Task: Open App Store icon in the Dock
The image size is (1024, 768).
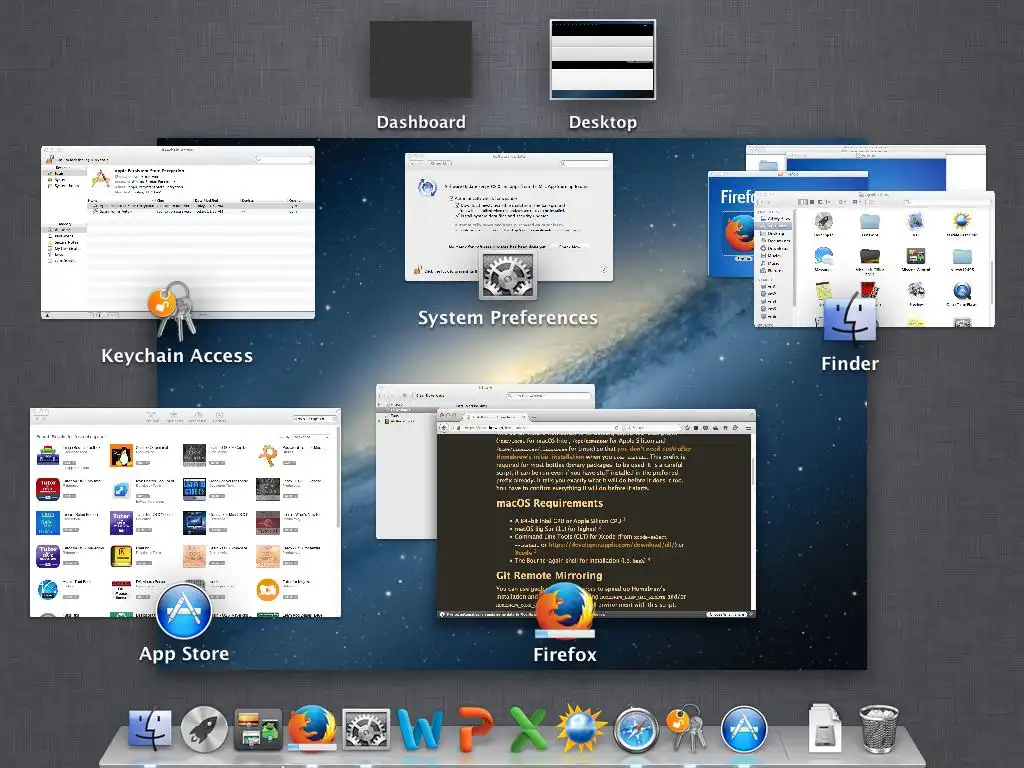Action: pyautogui.click(x=744, y=729)
